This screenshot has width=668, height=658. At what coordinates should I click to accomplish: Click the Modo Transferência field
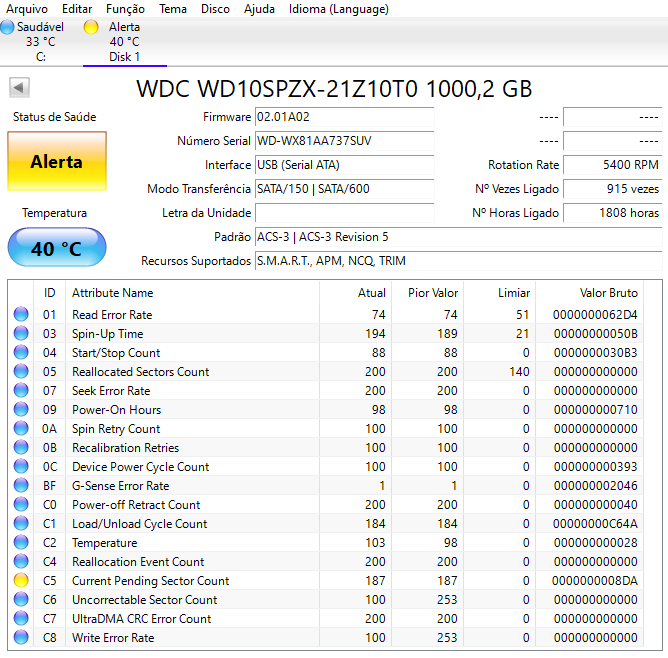(344, 189)
